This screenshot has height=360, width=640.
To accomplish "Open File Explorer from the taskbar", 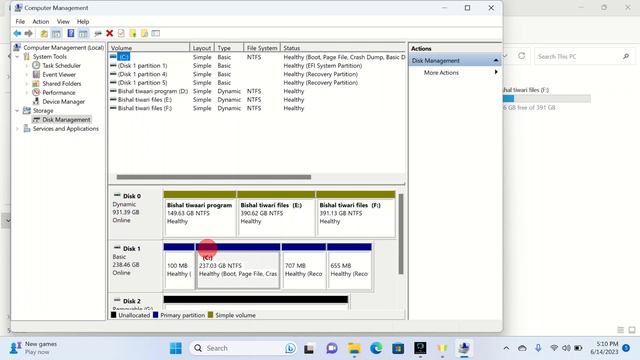I will point(354,348).
